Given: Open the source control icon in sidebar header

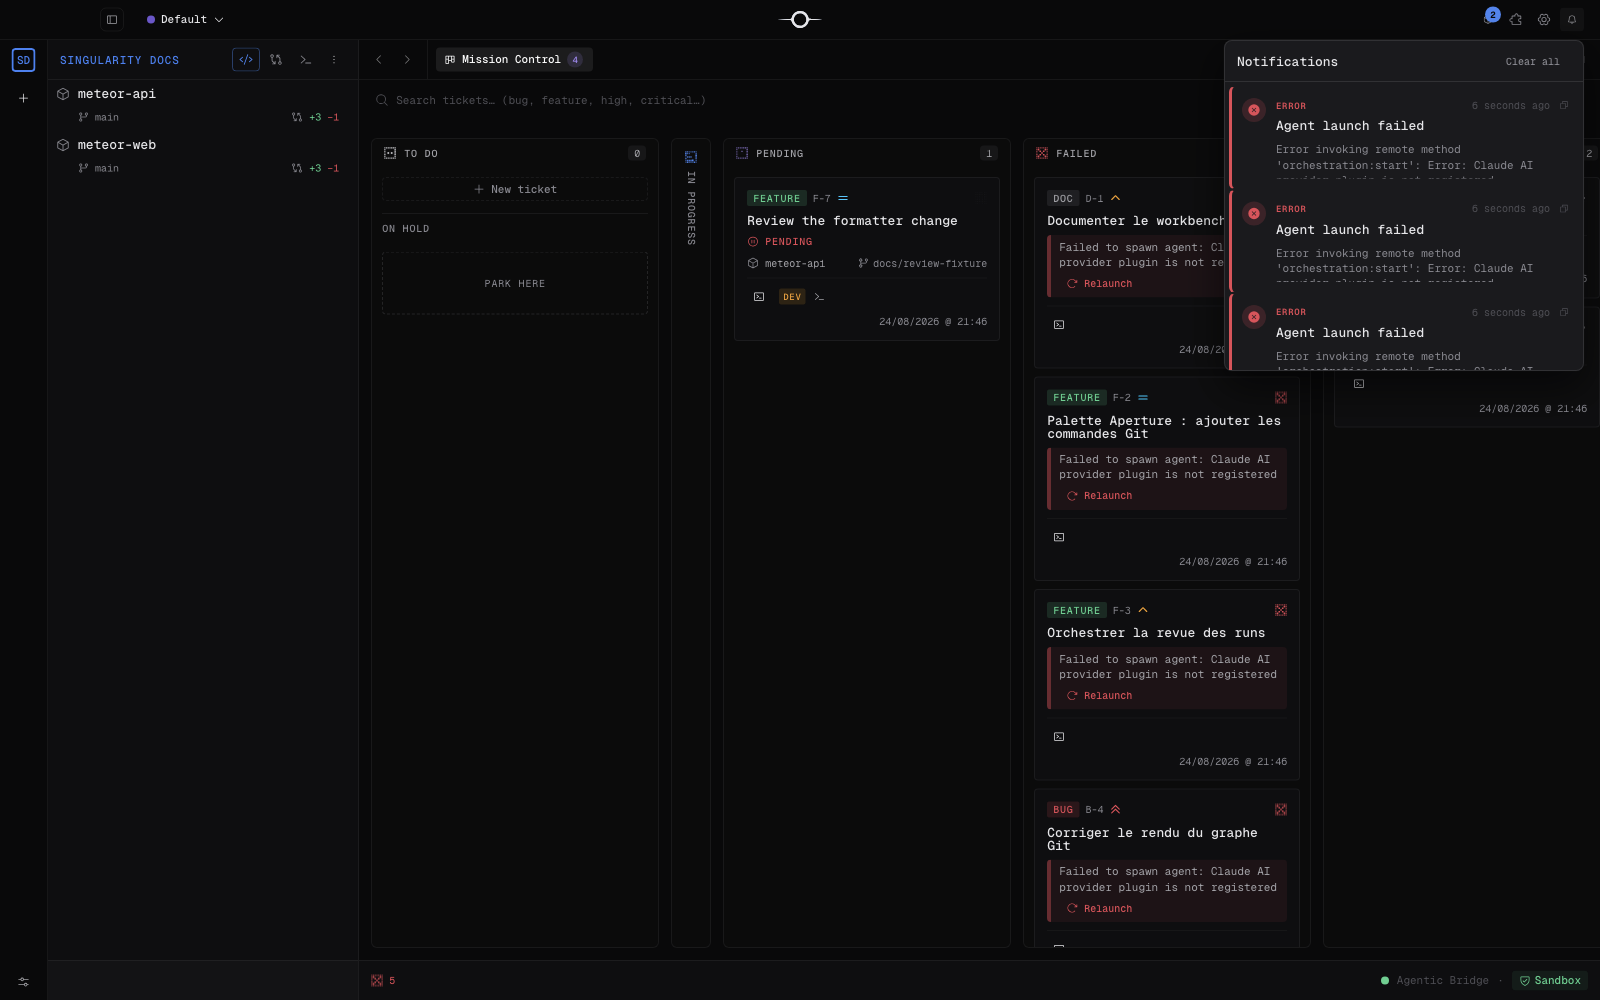Looking at the screenshot, I should pyautogui.click(x=276, y=60).
